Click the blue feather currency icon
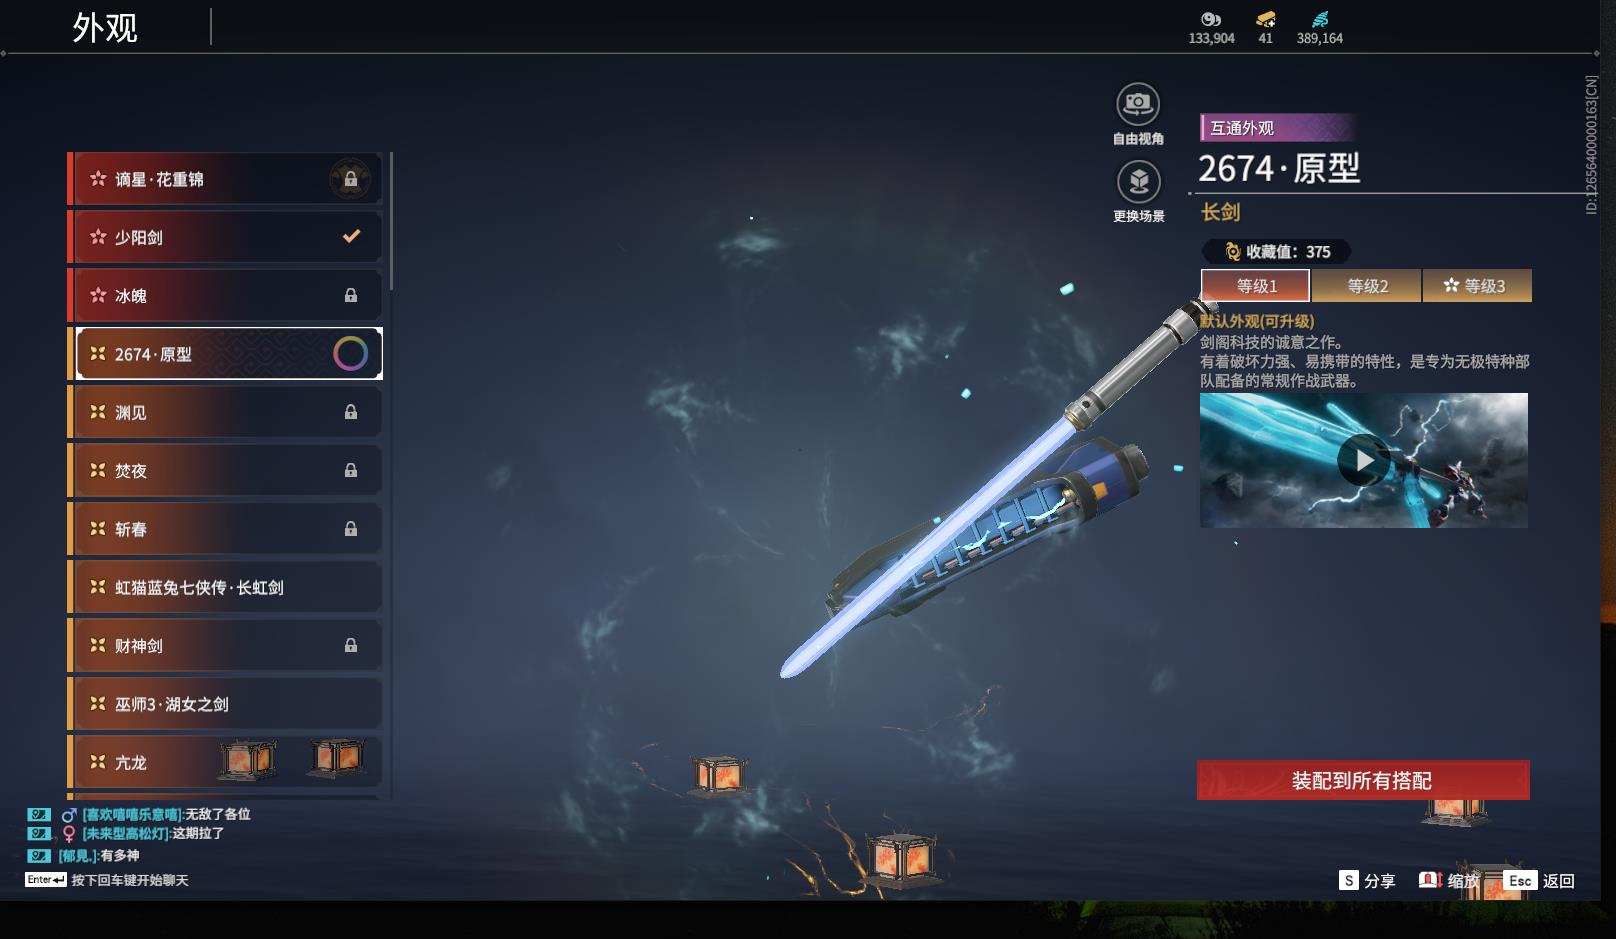The width and height of the screenshot is (1616, 939). tap(1320, 19)
